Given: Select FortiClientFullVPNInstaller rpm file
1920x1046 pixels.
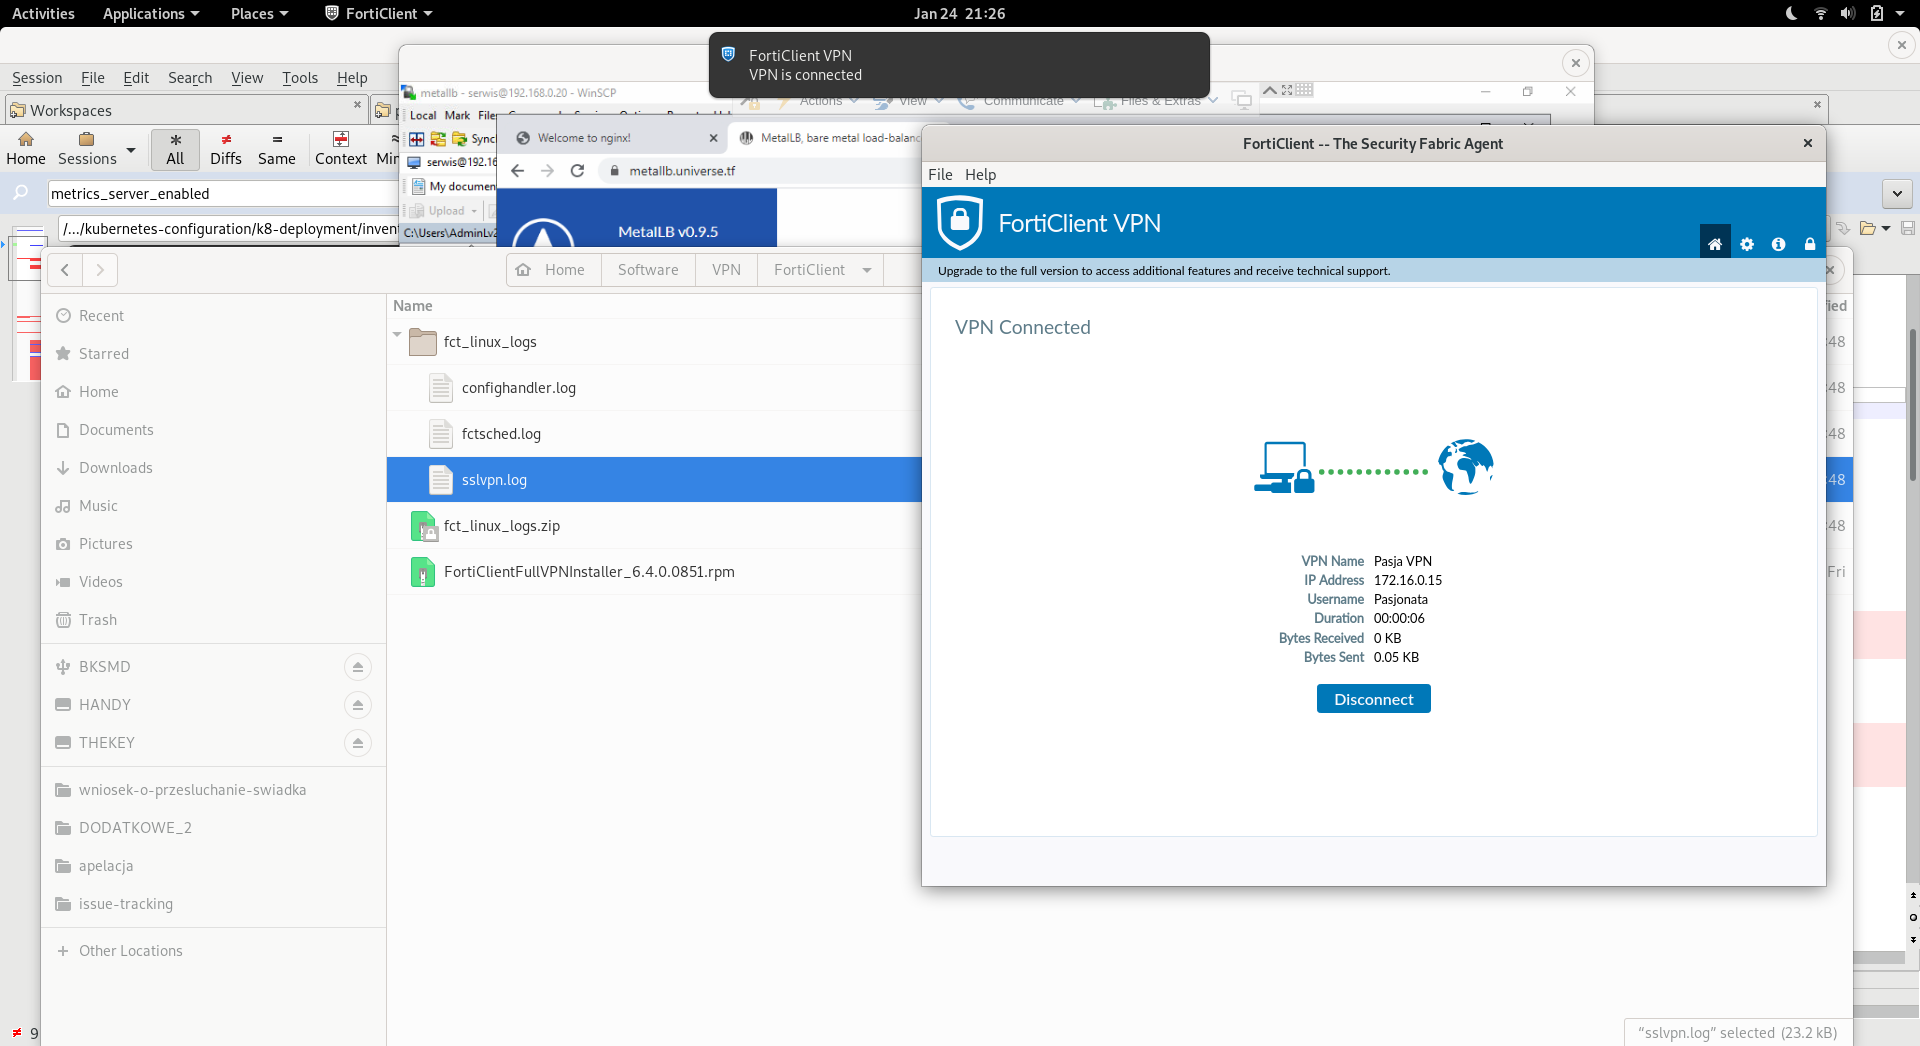Looking at the screenshot, I should 654,572.
